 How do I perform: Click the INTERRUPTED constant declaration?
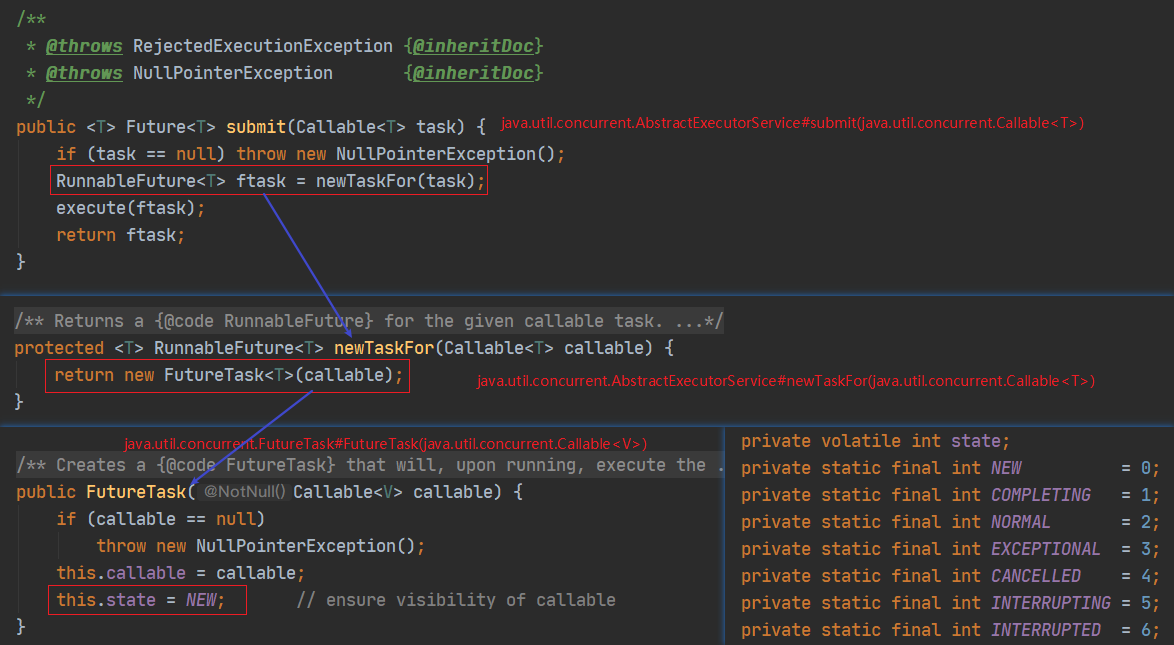950,630
